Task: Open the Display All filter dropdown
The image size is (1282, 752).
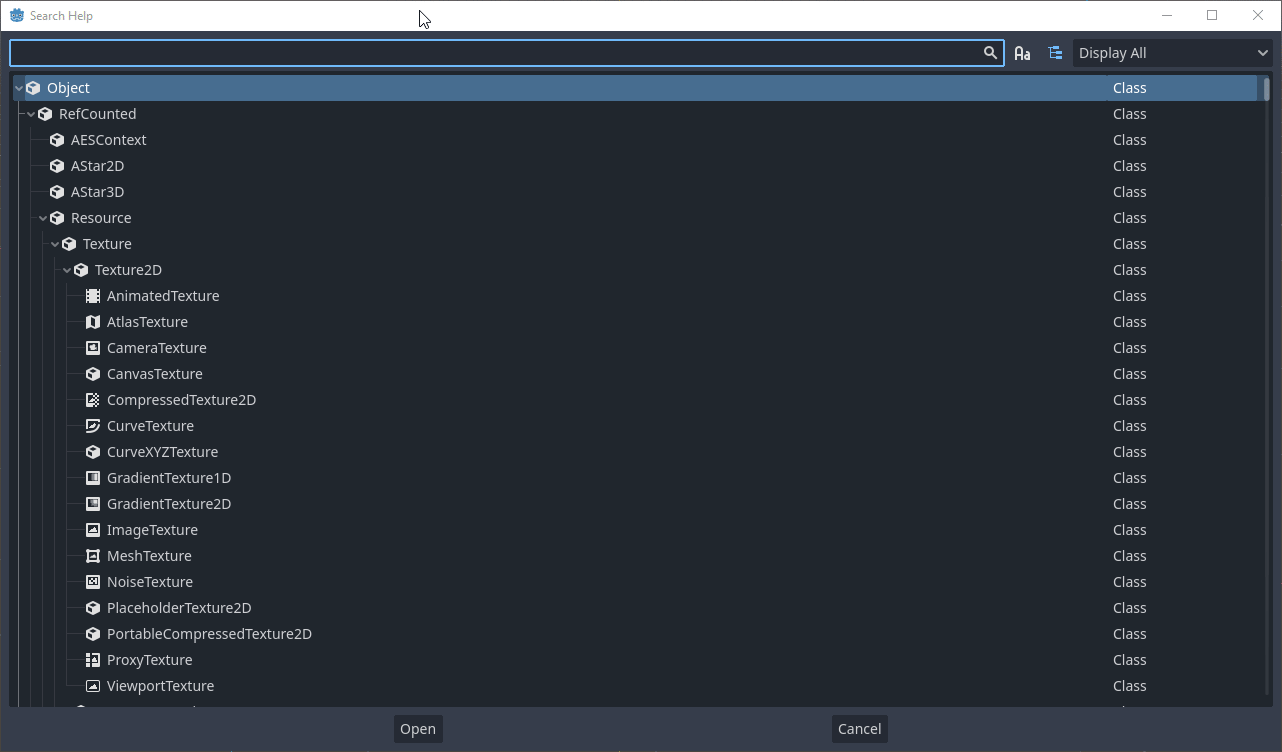Action: point(1172,53)
